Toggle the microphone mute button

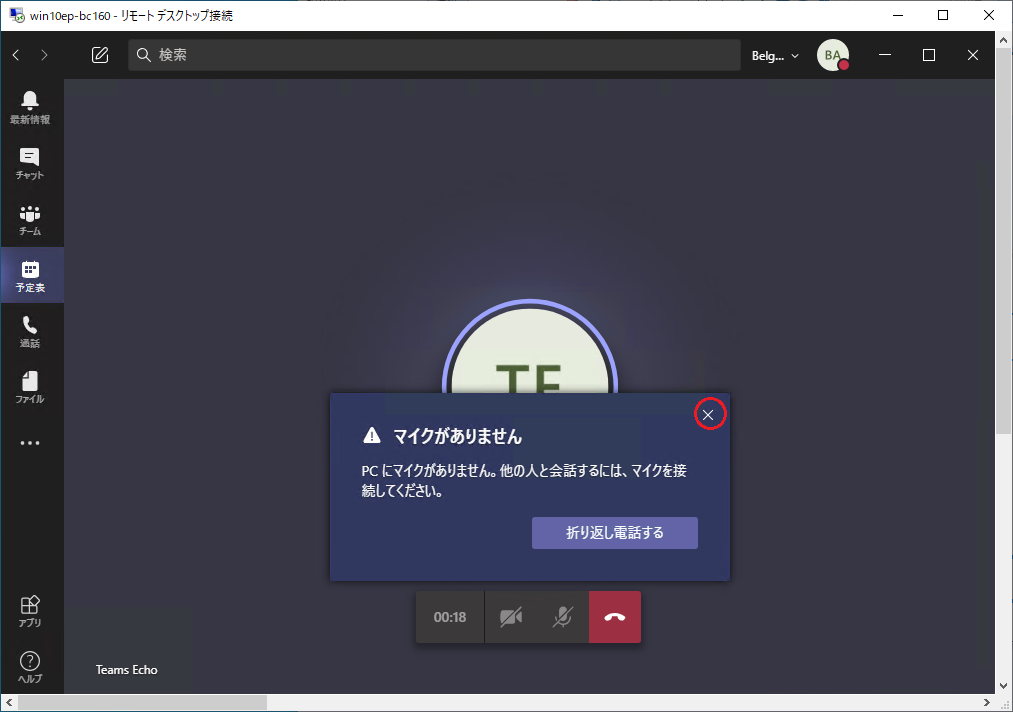(563, 617)
